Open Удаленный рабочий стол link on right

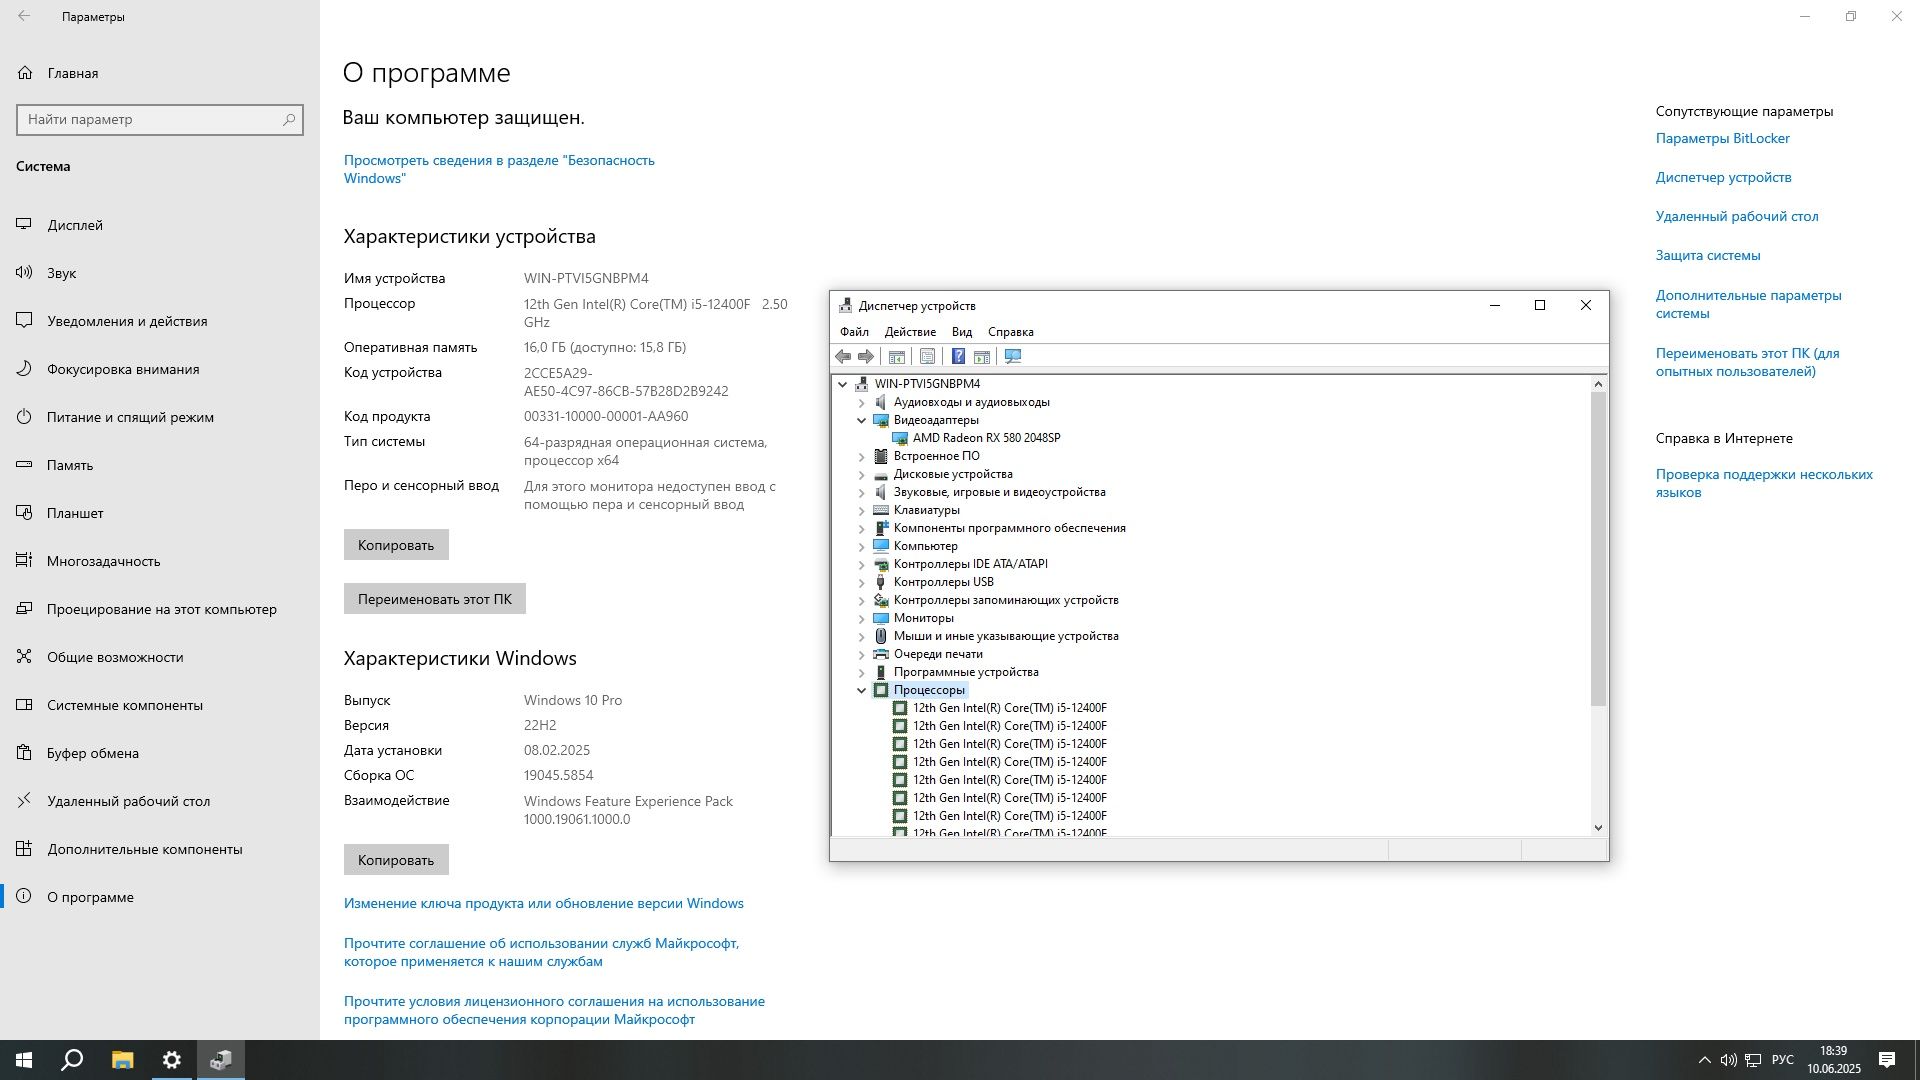[x=1736, y=216]
